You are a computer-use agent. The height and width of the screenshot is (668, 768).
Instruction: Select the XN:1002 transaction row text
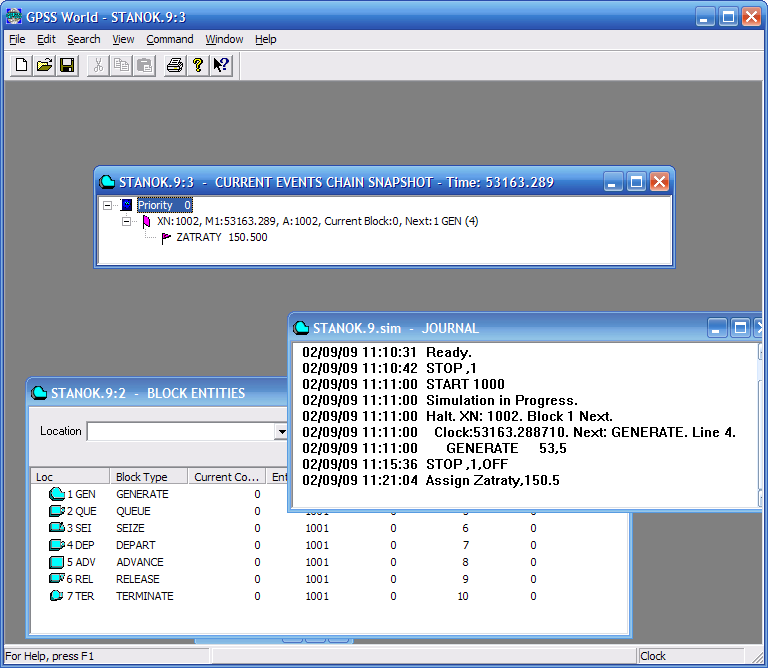(317, 221)
